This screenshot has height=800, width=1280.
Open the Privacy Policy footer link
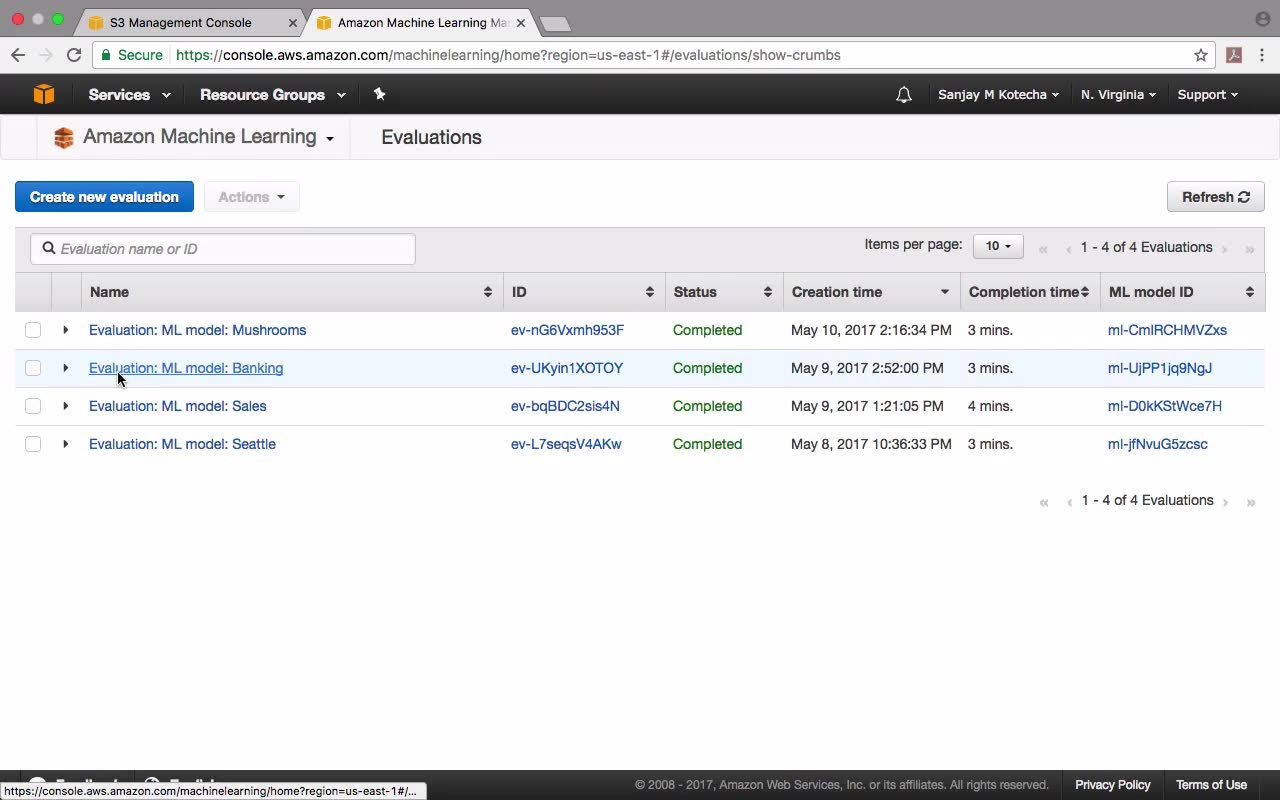(x=1113, y=785)
